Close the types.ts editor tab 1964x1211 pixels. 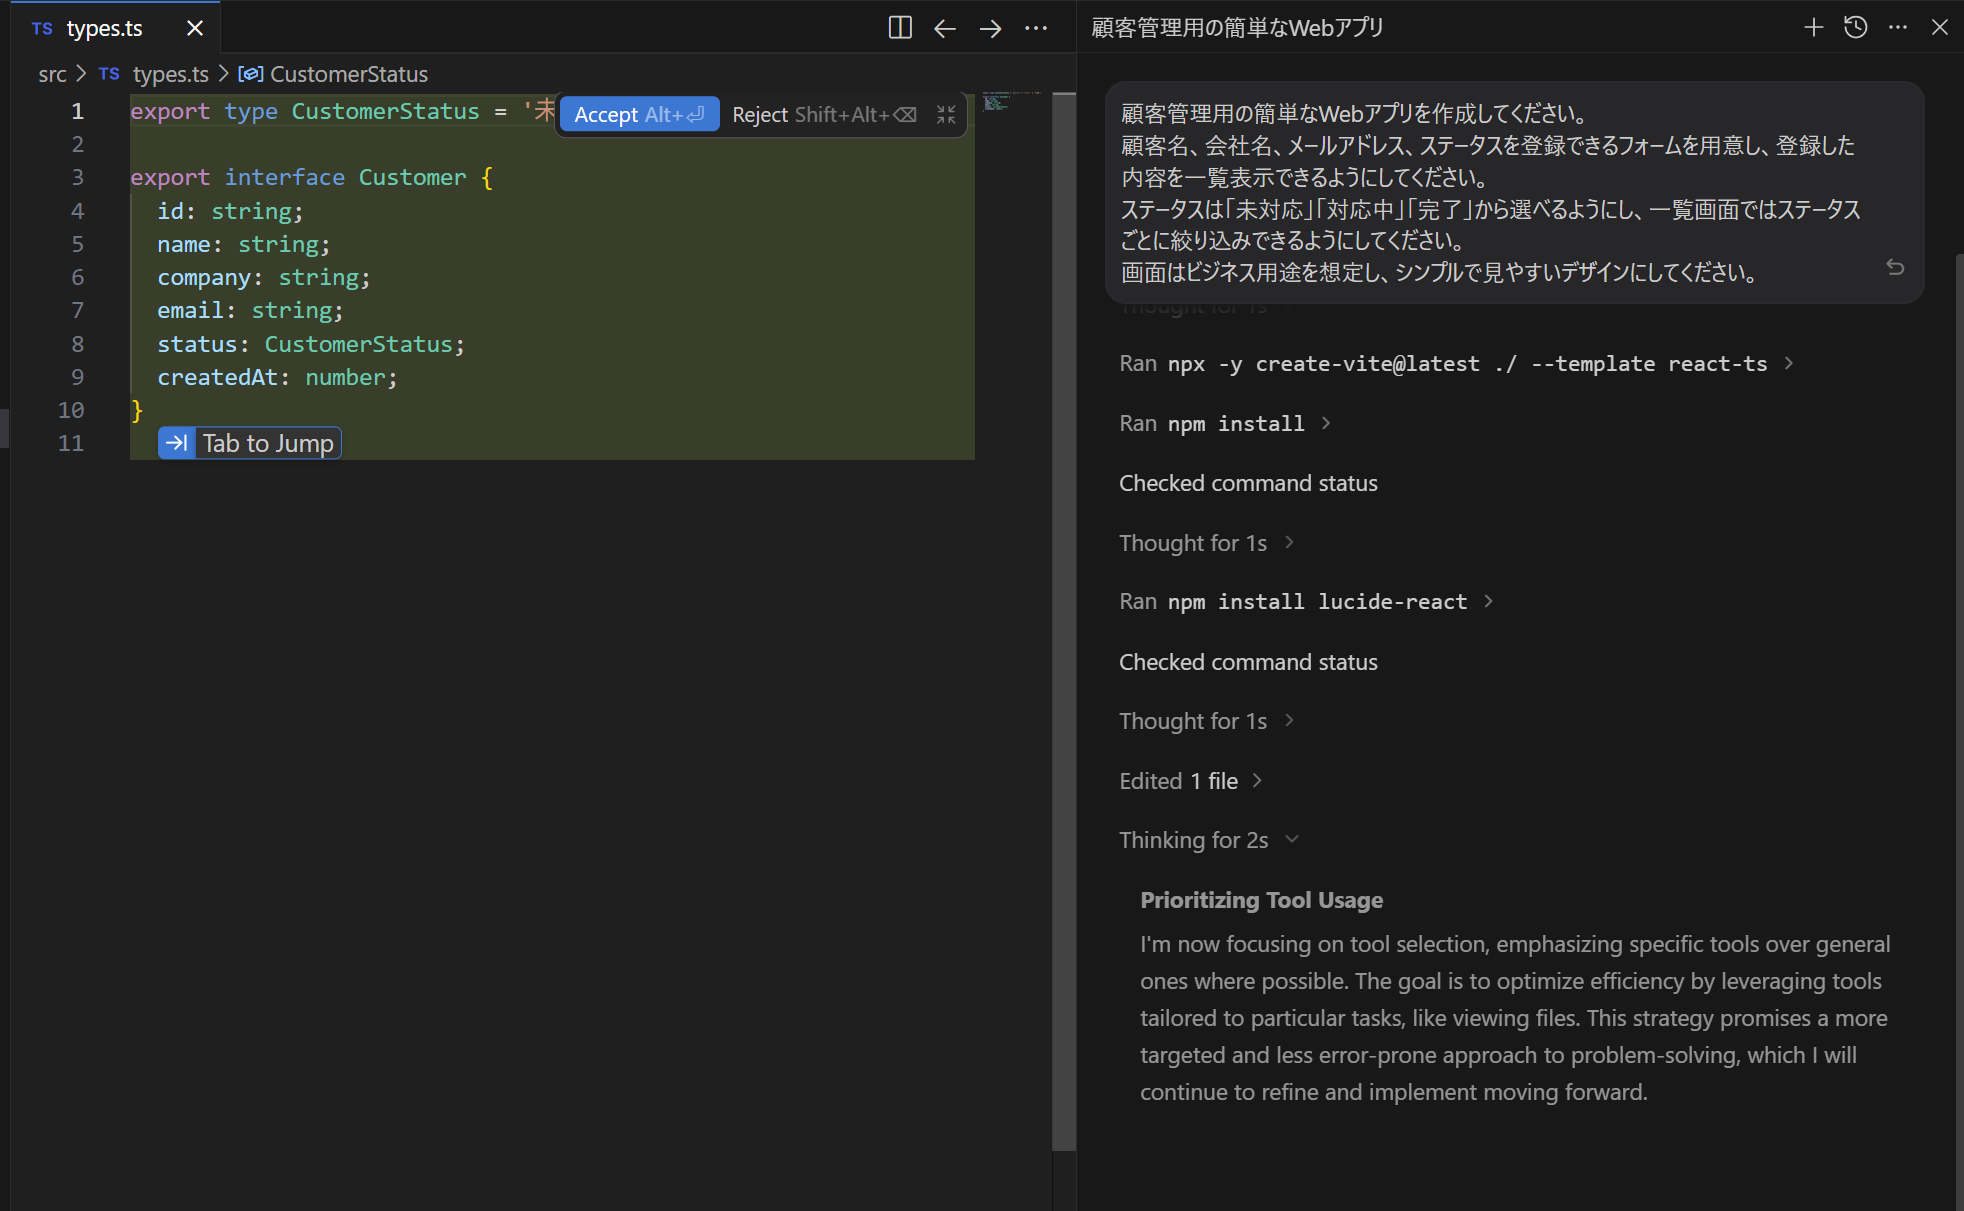point(195,28)
